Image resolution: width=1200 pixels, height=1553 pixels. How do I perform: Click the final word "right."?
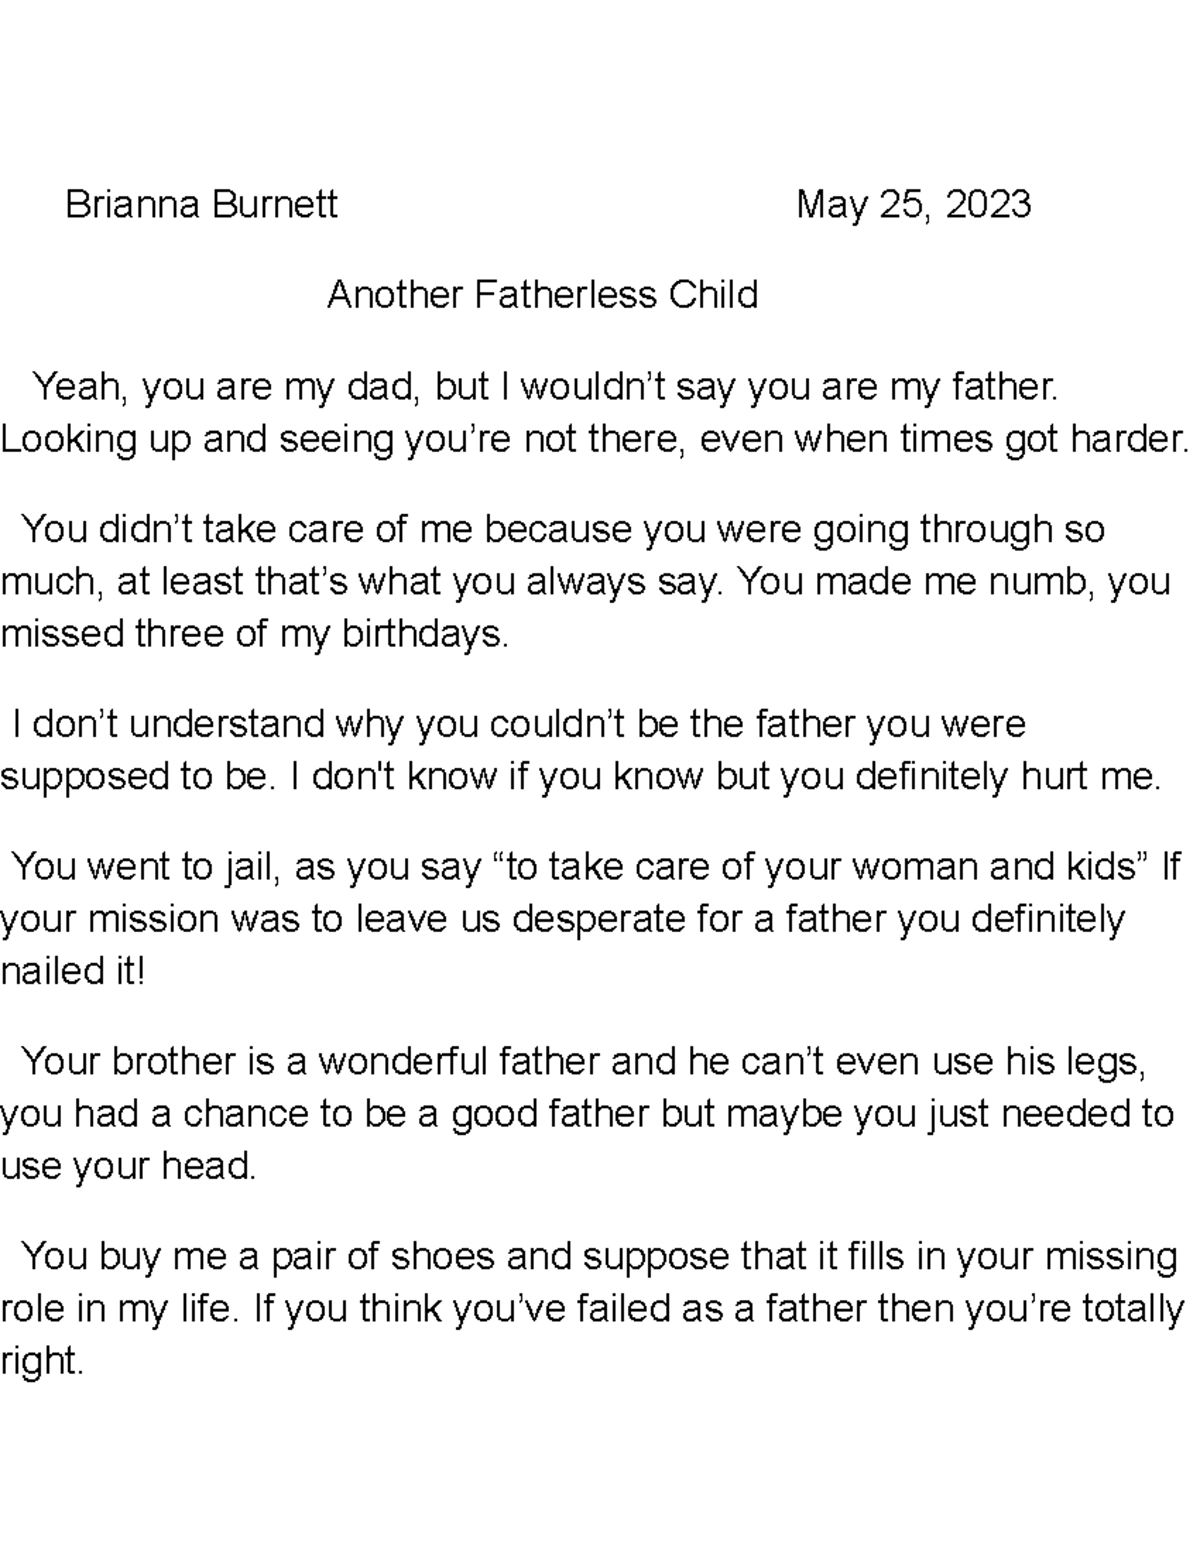(41, 1361)
